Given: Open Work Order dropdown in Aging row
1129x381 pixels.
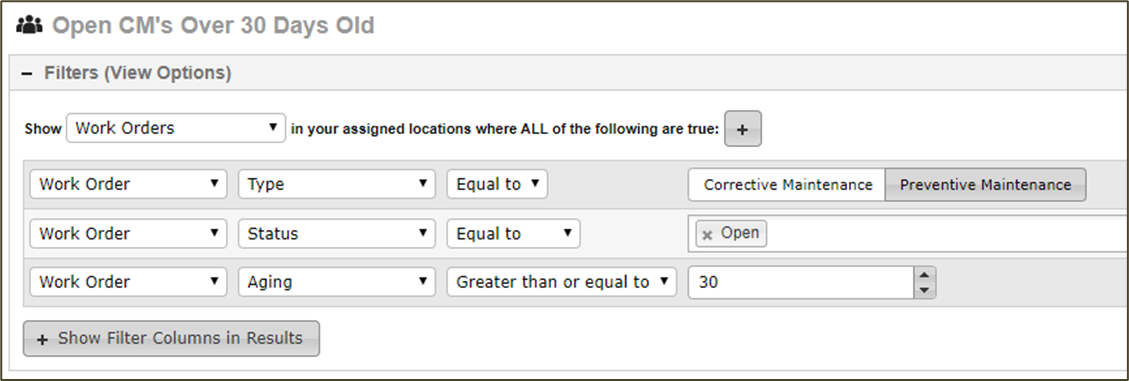Looking at the screenshot, I should pos(127,282).
